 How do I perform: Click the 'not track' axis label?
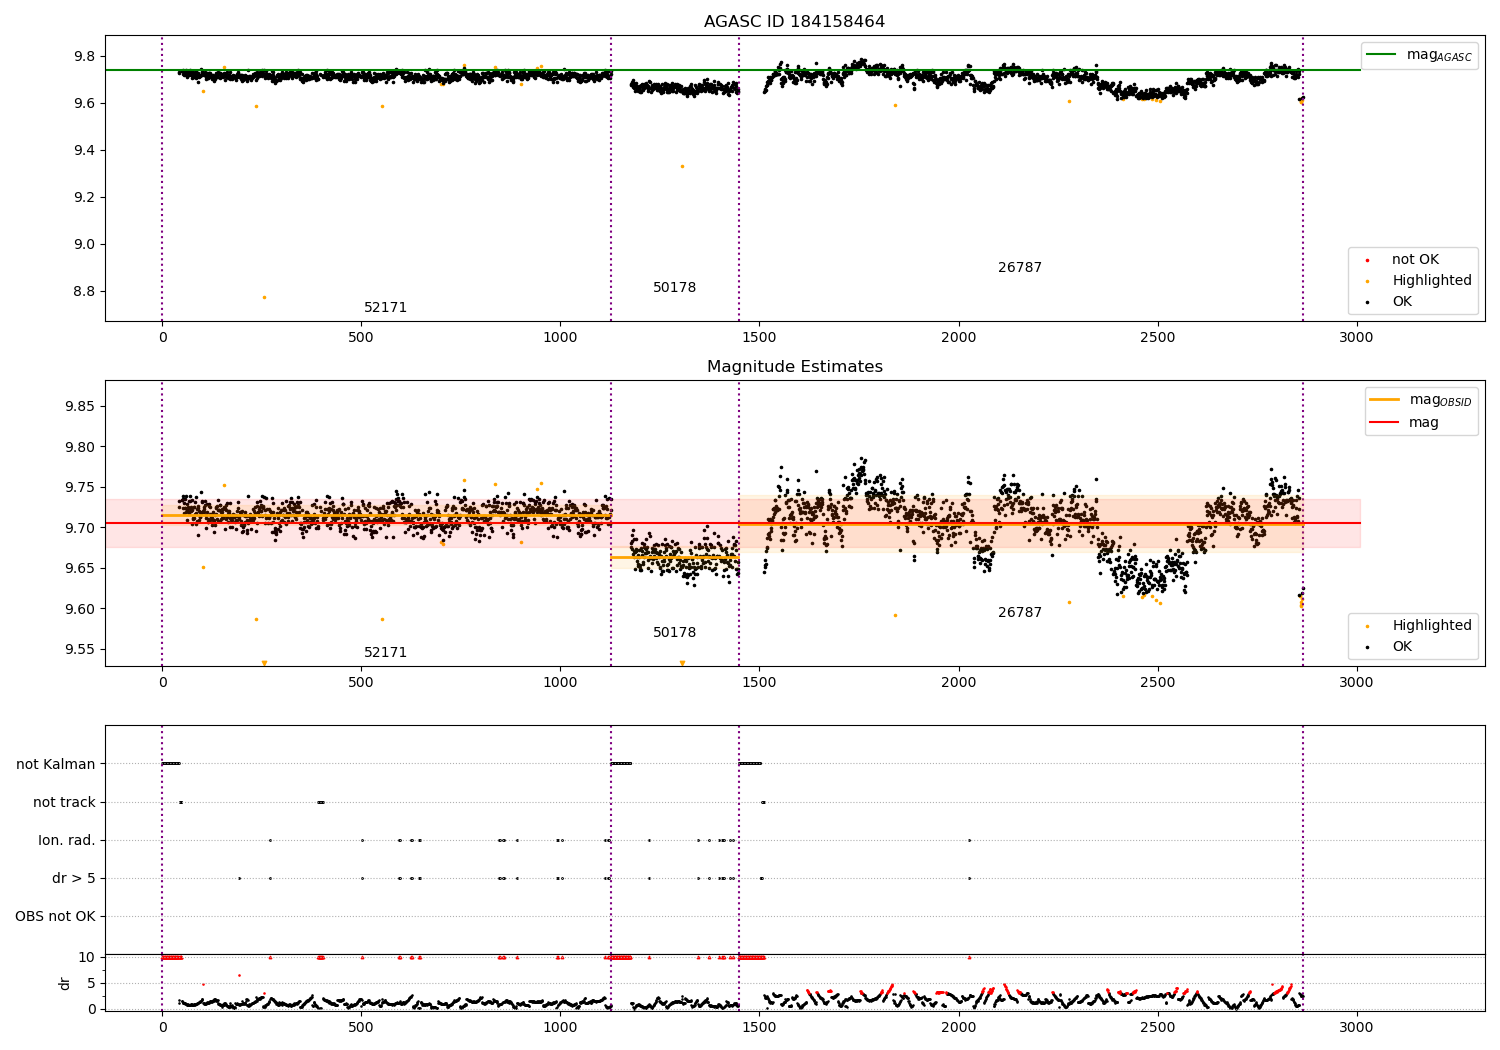64,803
